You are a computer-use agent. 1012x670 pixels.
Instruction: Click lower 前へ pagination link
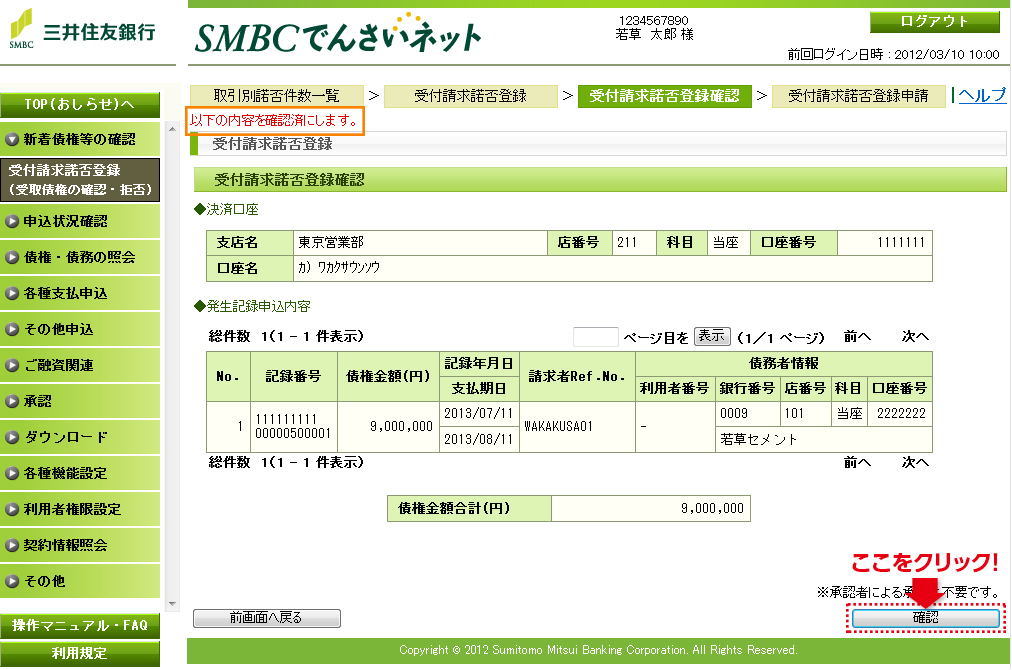tap(857, 463)
